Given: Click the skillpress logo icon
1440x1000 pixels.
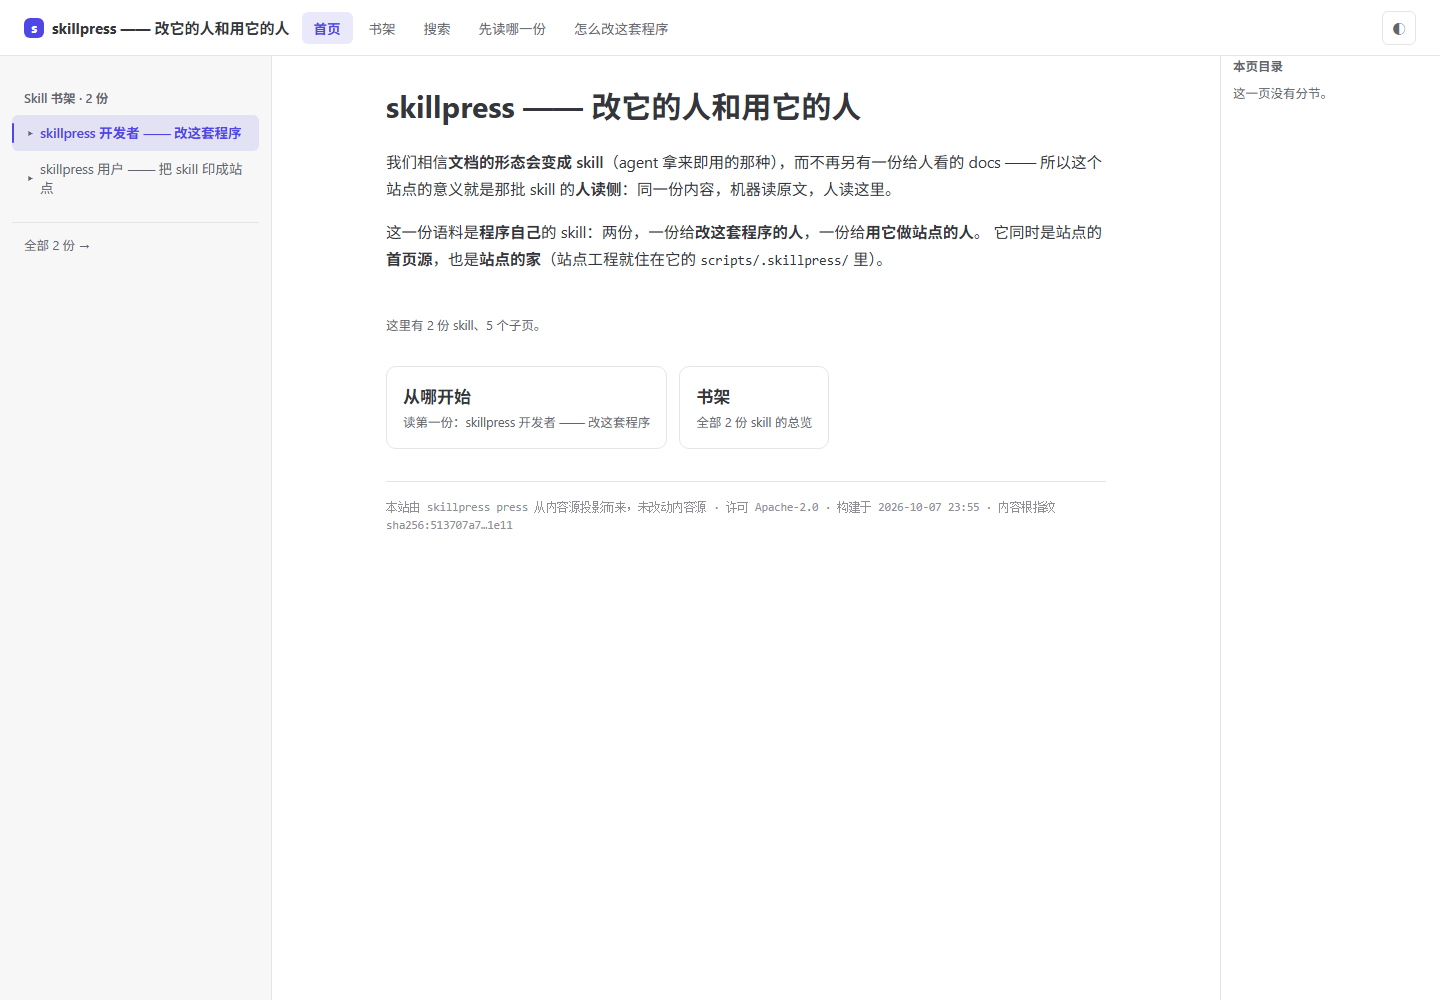Looking at the screenshot, I should 34,28.
